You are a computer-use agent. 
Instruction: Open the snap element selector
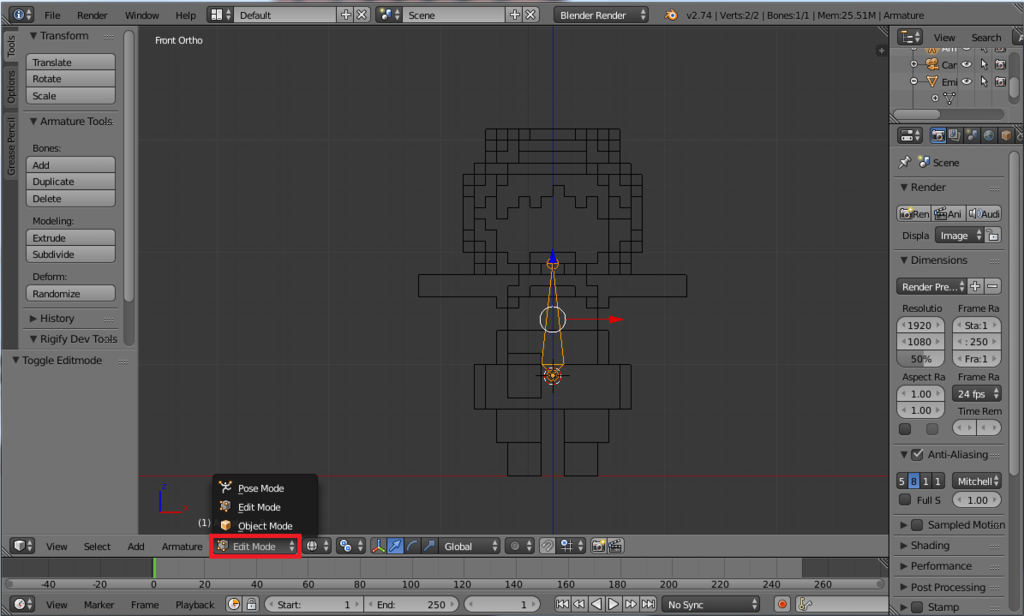coord(571,546)
